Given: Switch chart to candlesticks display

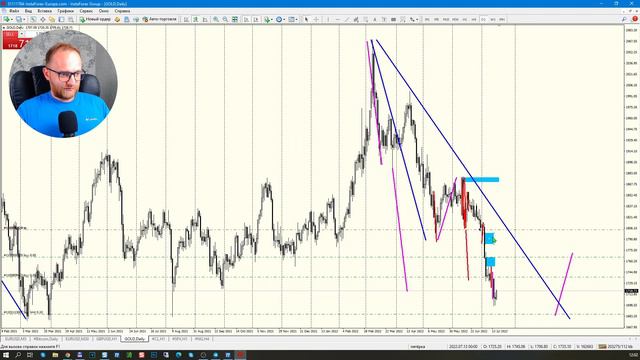Looking at the screenshot, I should pyautogui.click(x=196, y=19).
